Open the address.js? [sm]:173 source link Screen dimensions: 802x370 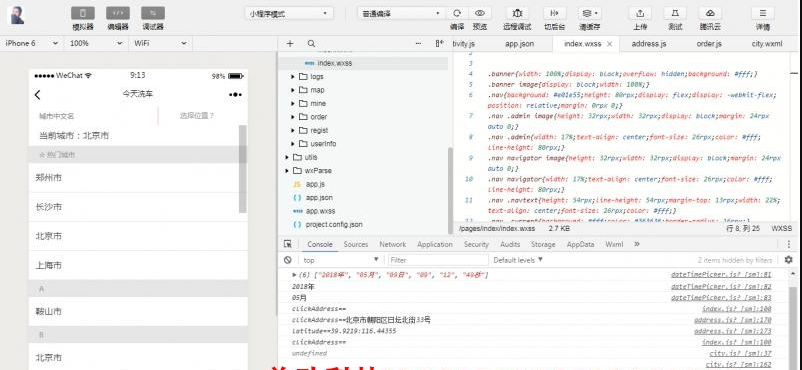click(733, 331)
